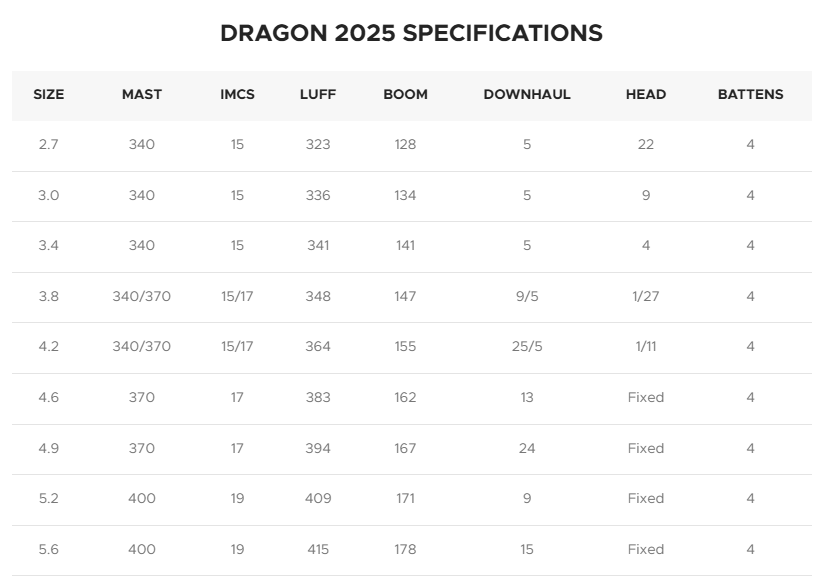
Task: Click the 1/27 head value
Action: pos(645,296)
